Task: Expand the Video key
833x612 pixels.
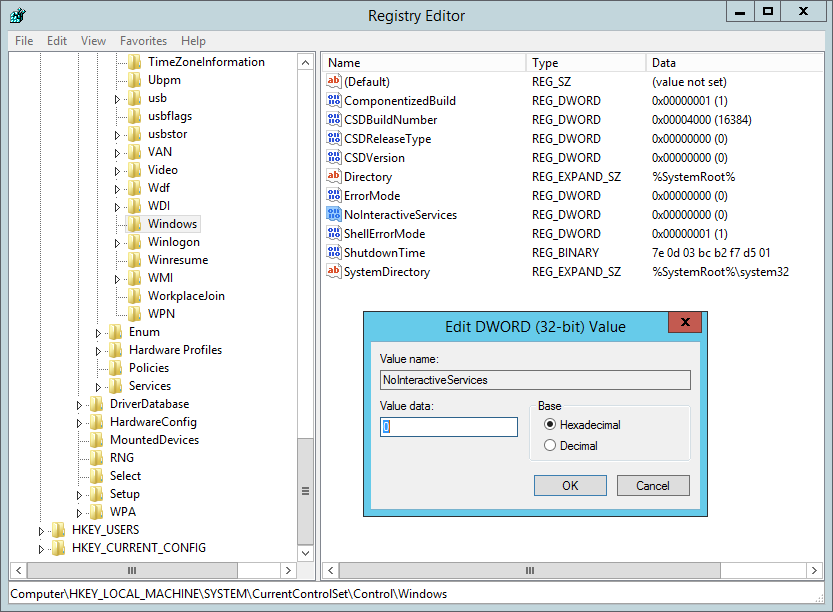Action: (117, 172)
